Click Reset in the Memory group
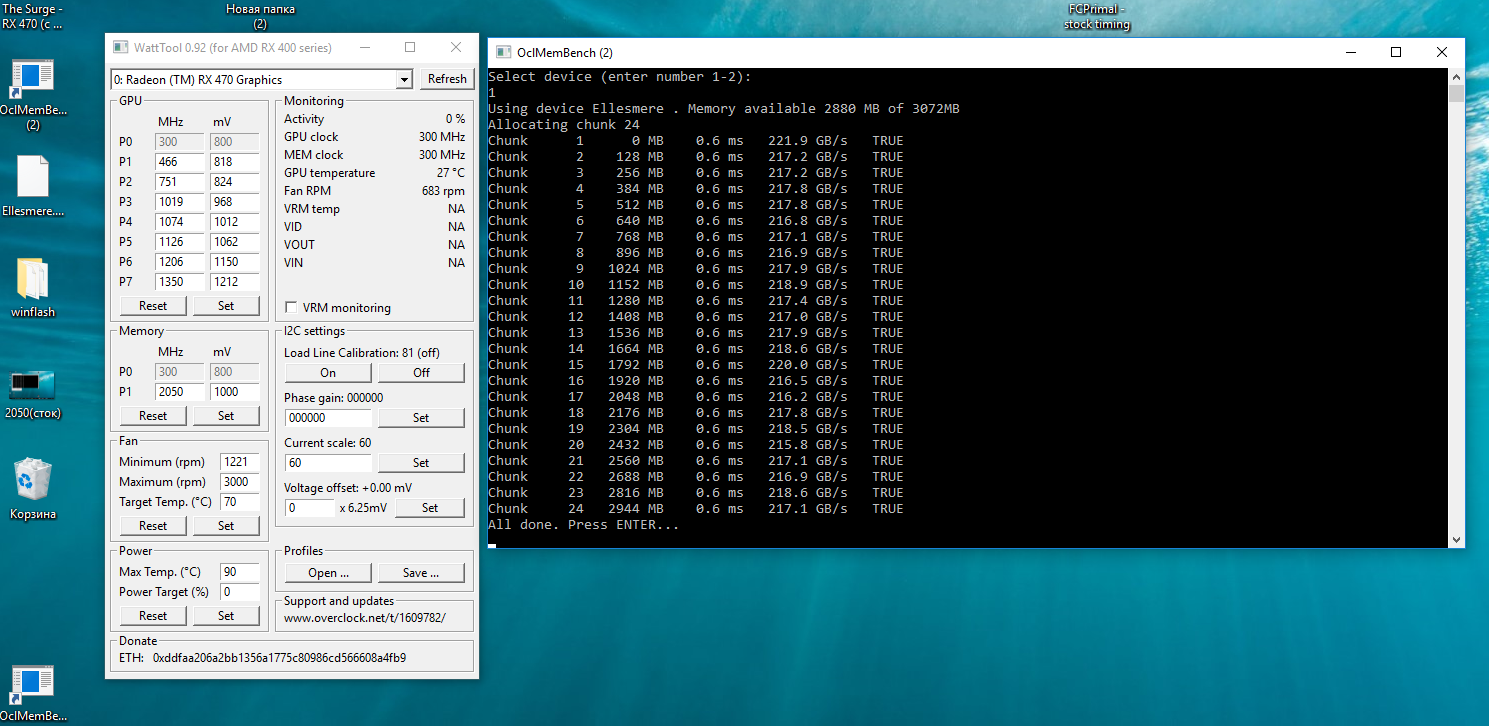Screen dimensions: 1489x726 153,416
